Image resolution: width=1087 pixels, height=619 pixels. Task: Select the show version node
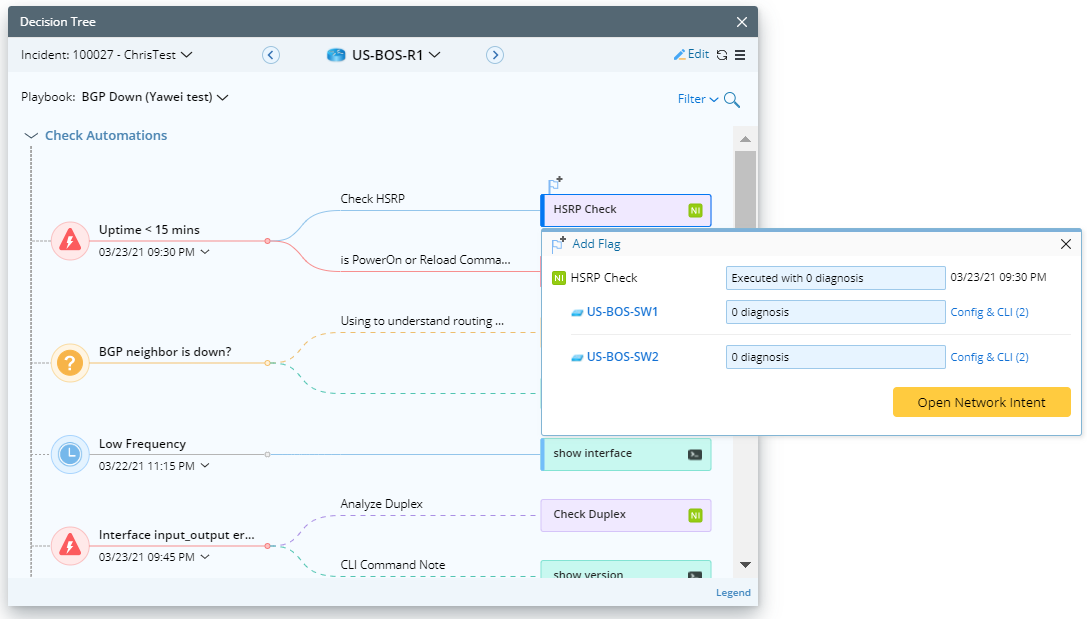(625, 570)
